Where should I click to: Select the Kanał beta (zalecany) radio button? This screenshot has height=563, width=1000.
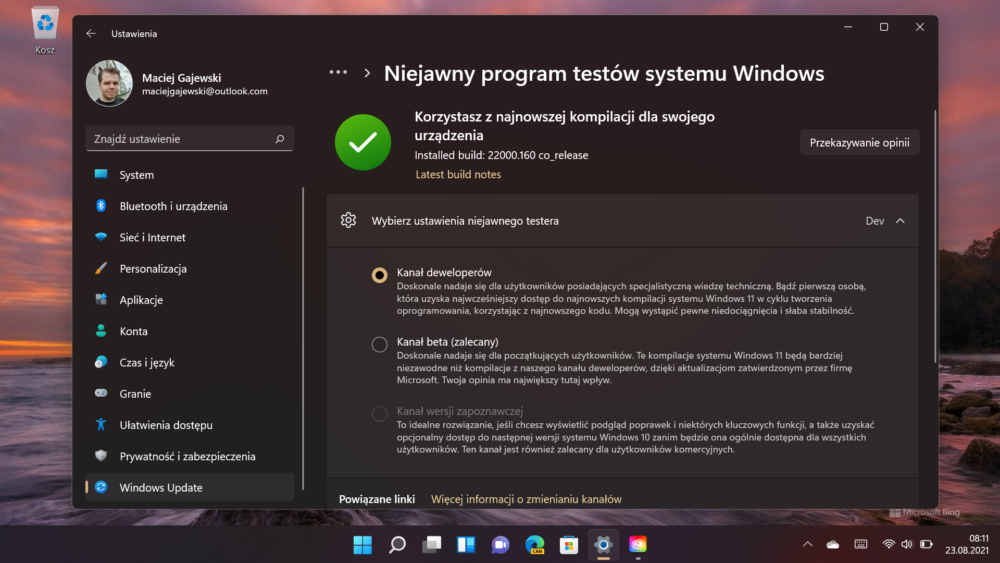[379, 344]
